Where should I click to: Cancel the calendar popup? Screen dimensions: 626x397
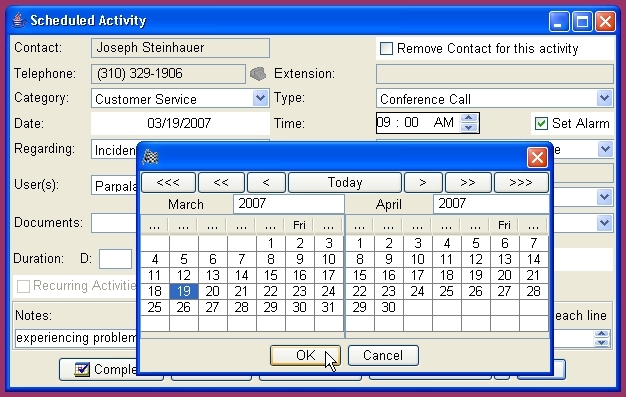[x=383, y=355]
